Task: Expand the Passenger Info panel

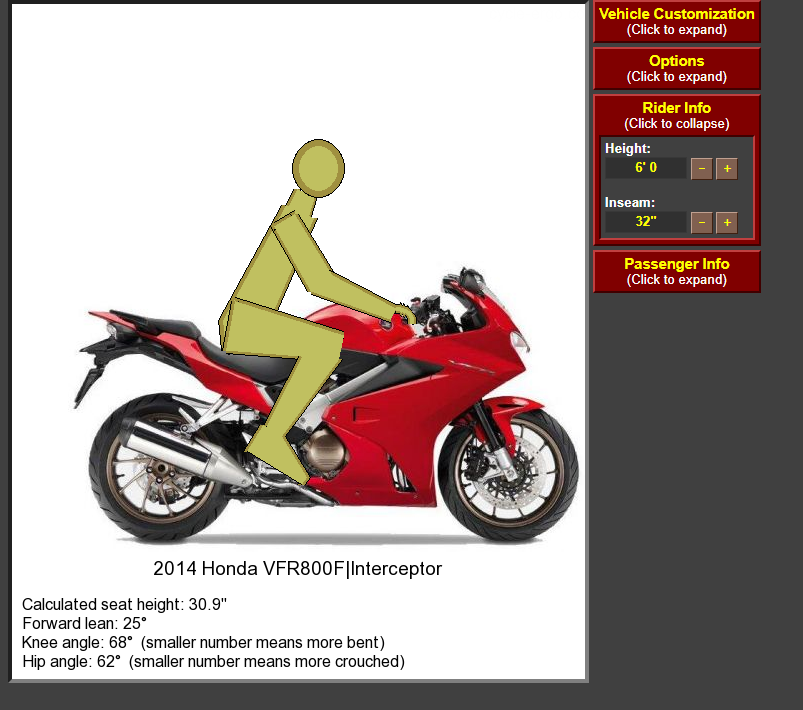Action: click(677, 272)
